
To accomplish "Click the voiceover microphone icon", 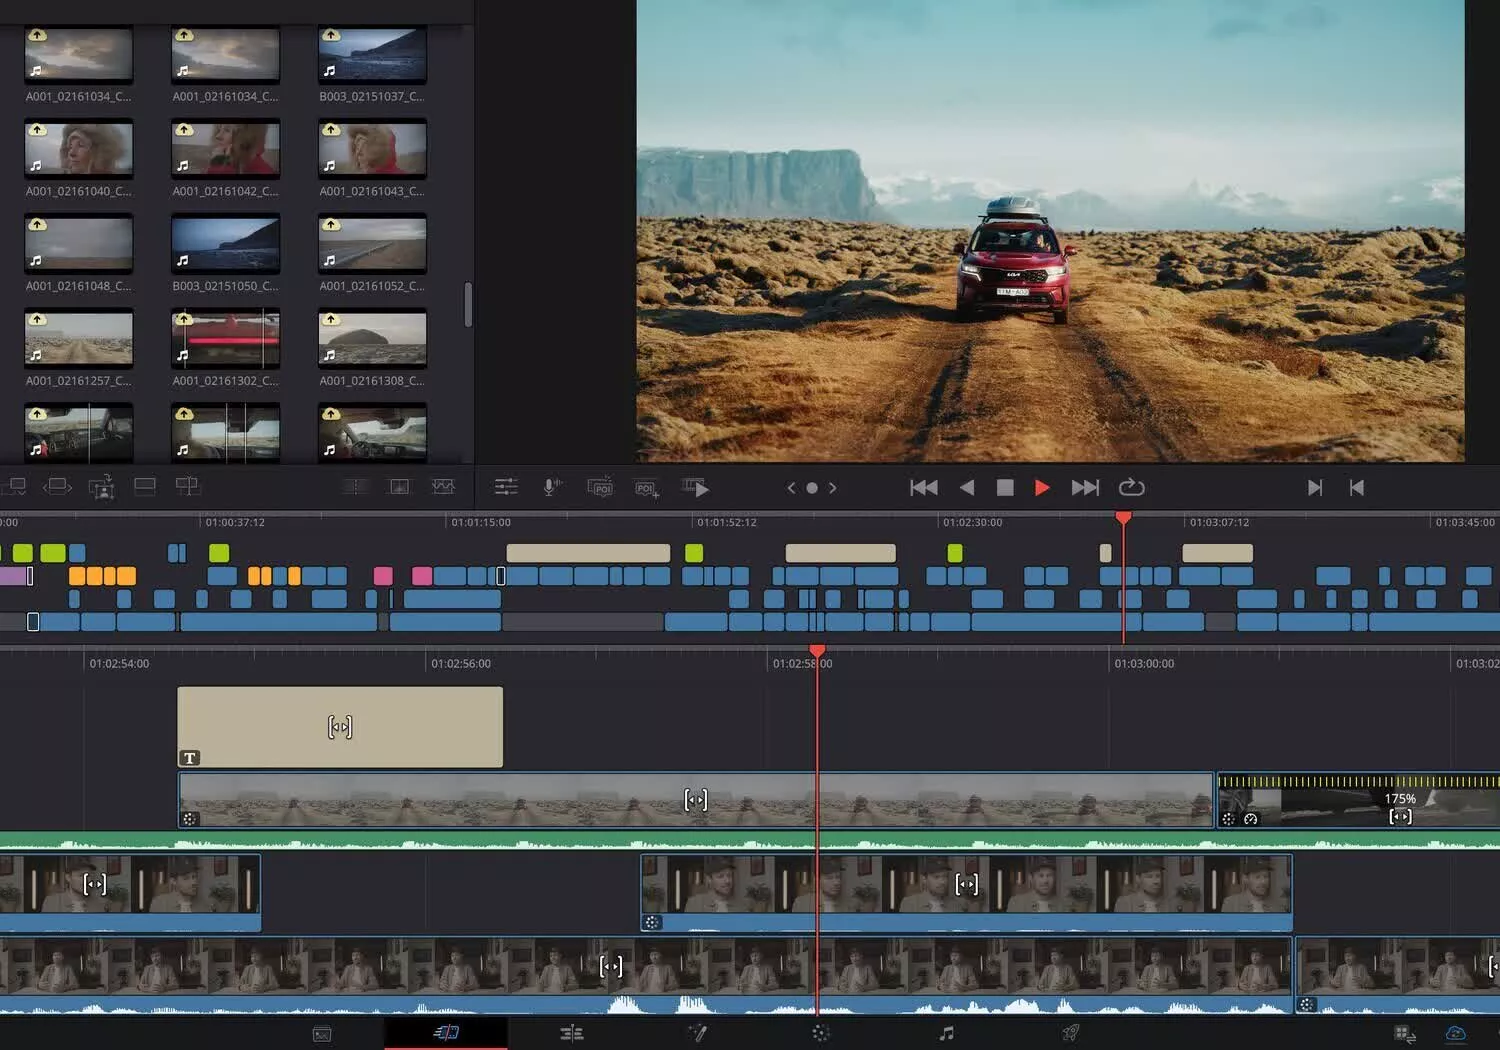I will 551,487.
